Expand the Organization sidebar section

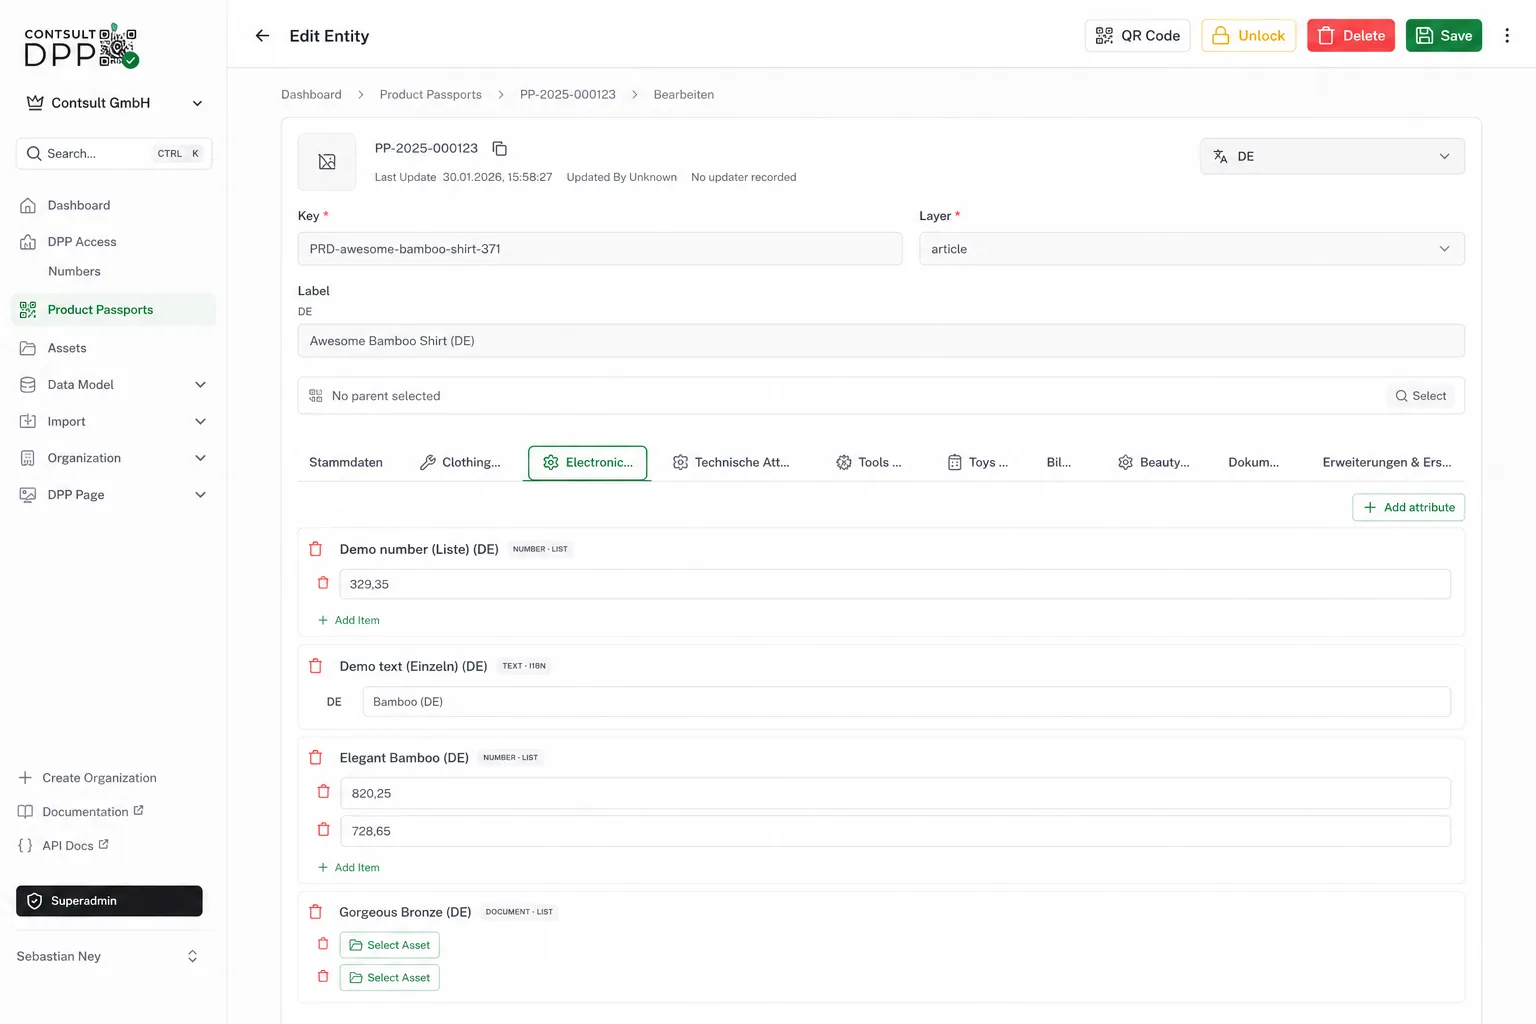click(x=113, y=458)
